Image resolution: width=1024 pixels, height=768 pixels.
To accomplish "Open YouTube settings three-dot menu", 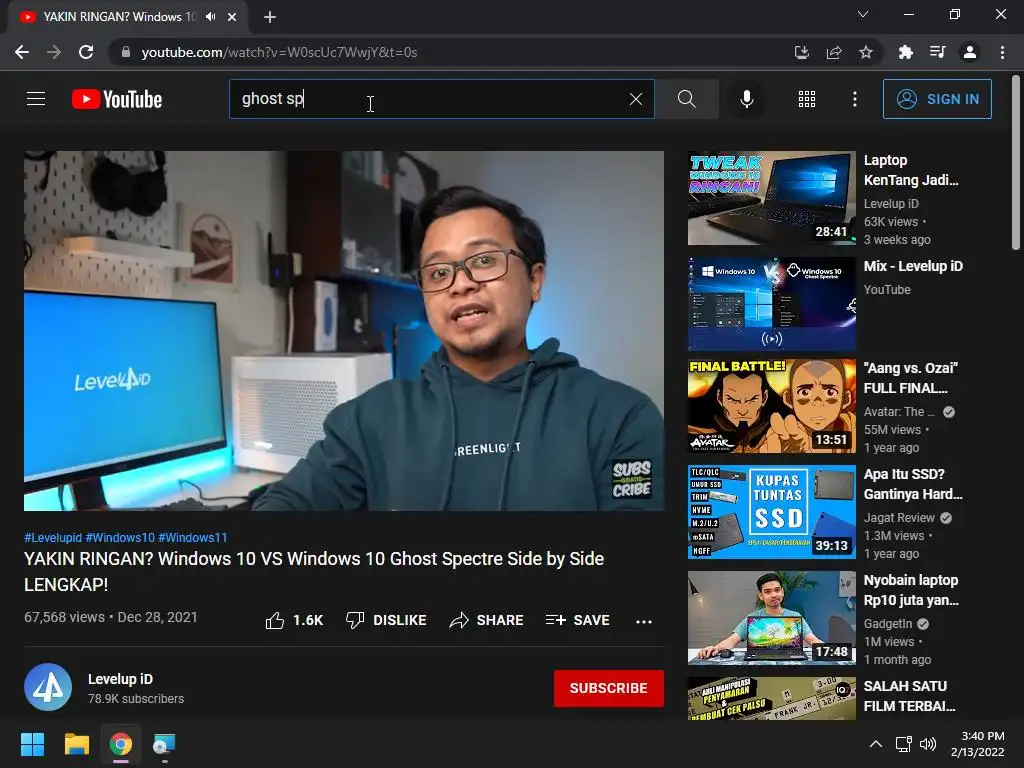I will click(x=854, y=99).
